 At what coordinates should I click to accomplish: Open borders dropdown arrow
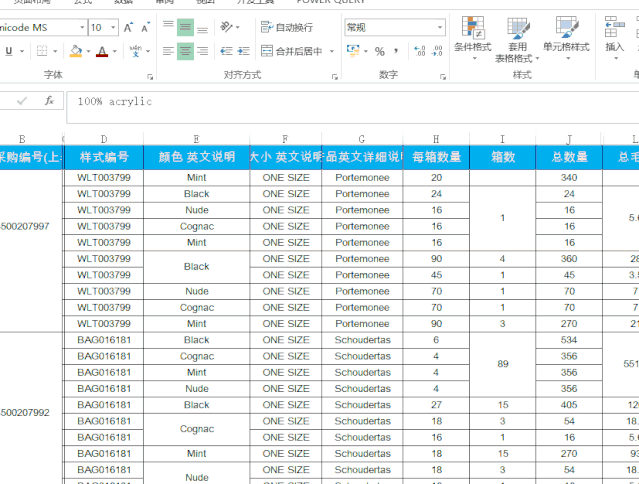coord(55,51)
